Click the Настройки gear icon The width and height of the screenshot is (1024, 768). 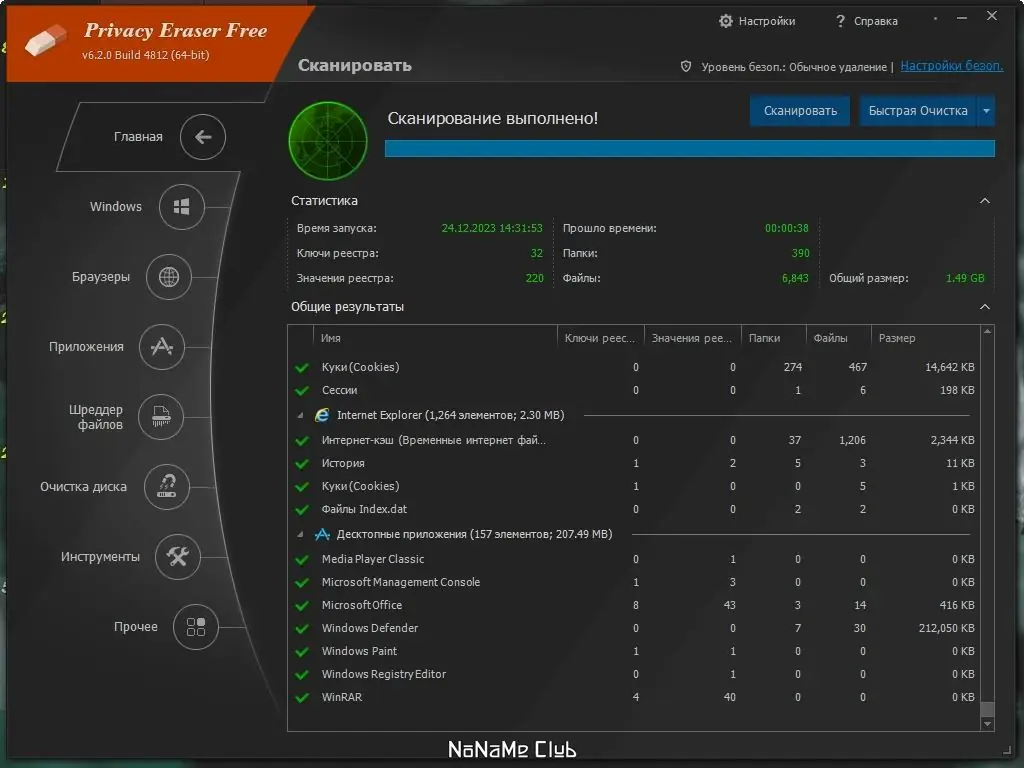[x=726, y=21]
